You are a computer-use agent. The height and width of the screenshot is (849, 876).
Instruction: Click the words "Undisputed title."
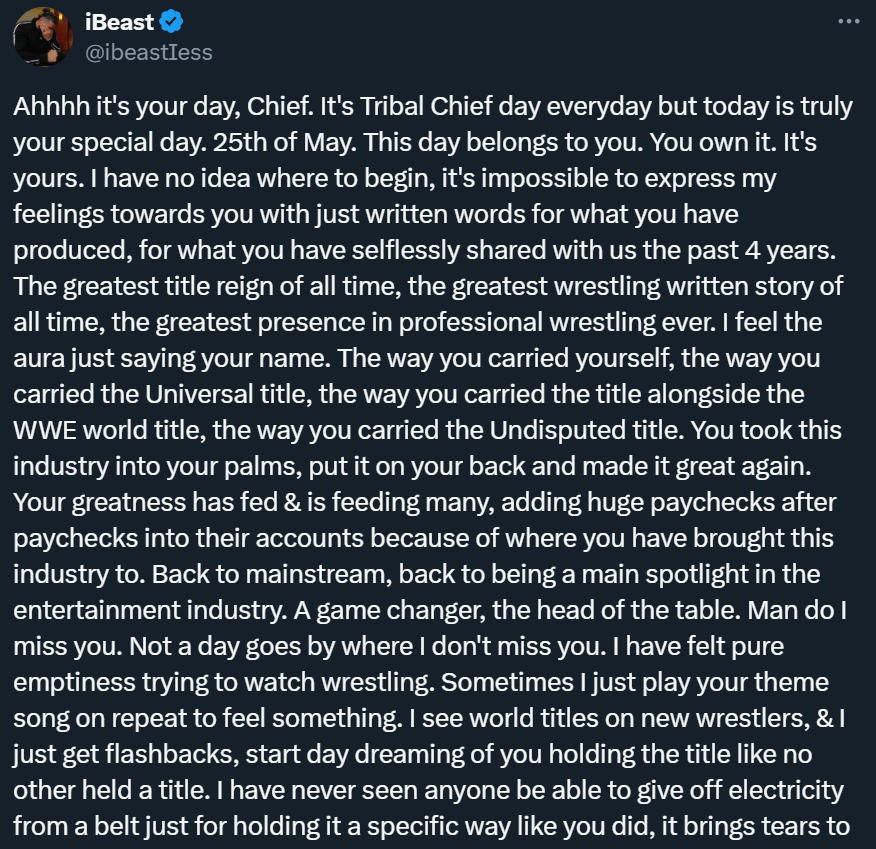coord(587,431)
